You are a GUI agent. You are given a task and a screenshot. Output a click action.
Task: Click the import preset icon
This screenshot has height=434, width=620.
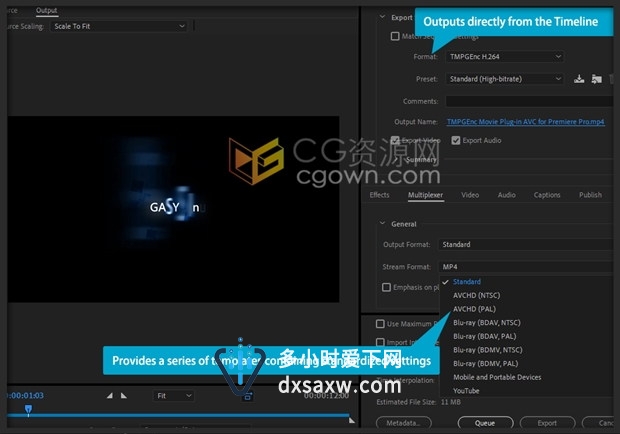click(x=596, y=79)
